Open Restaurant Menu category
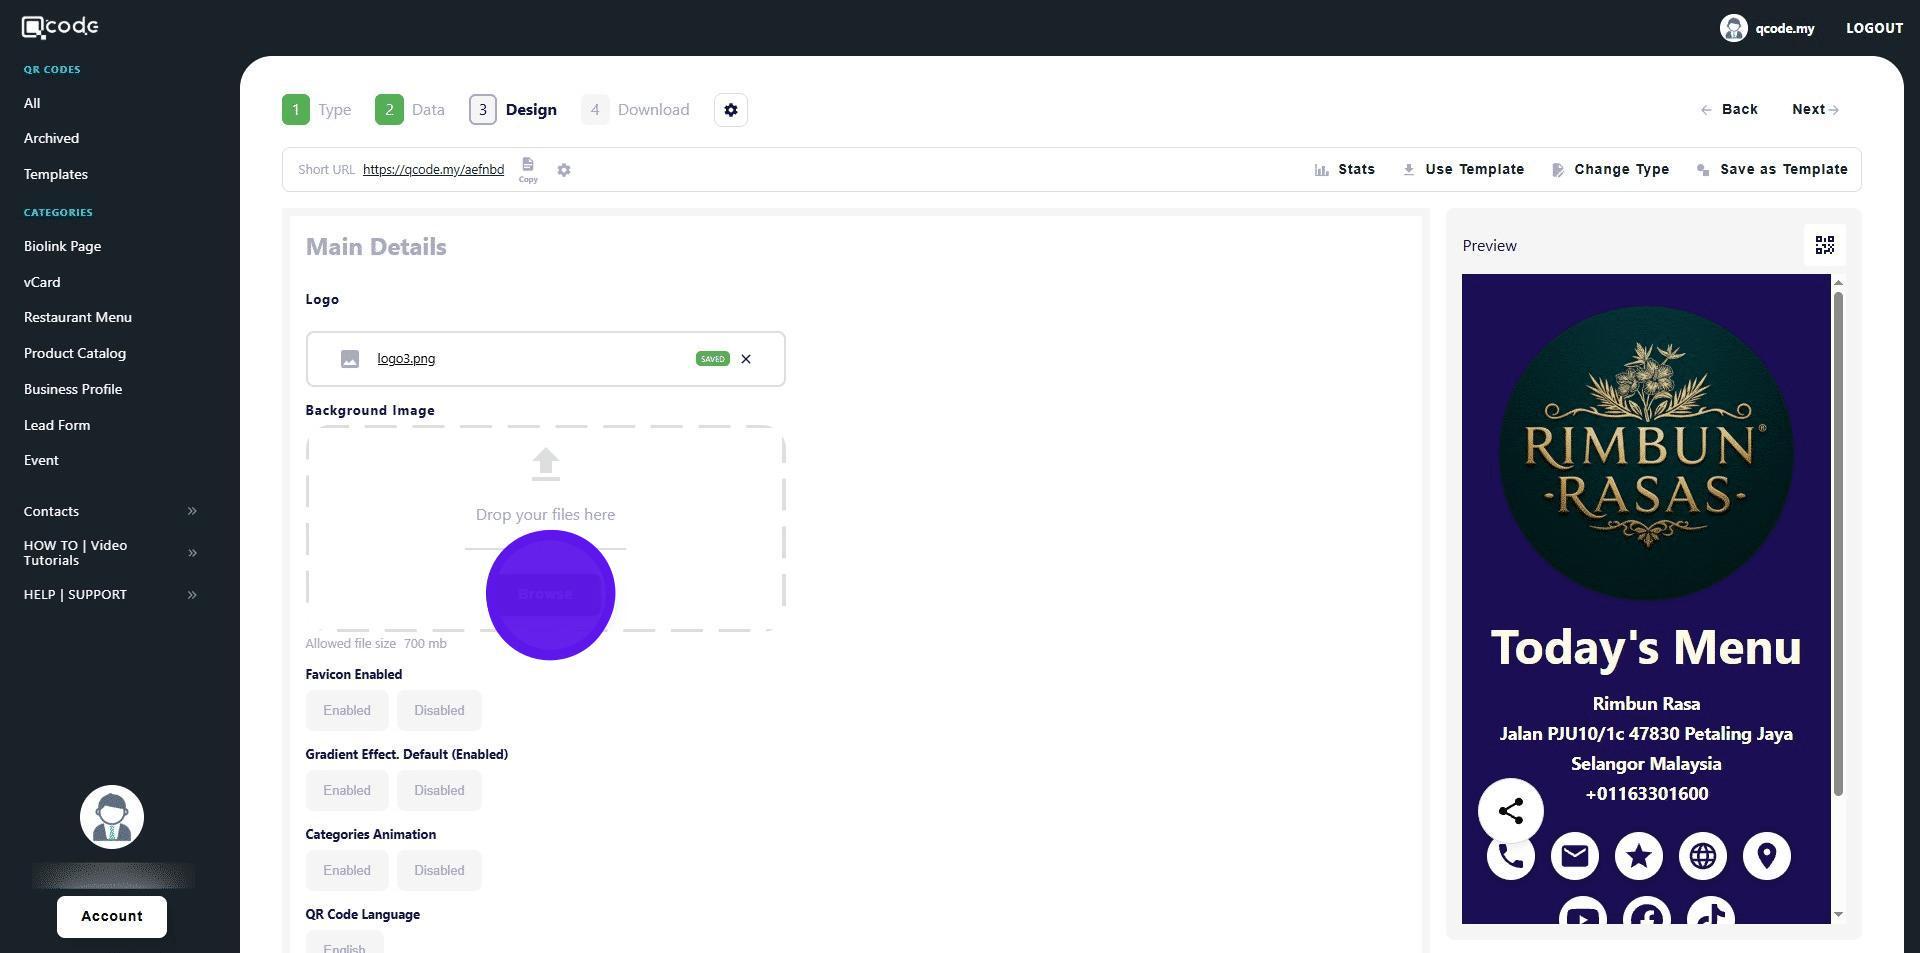 click(78, 317)
